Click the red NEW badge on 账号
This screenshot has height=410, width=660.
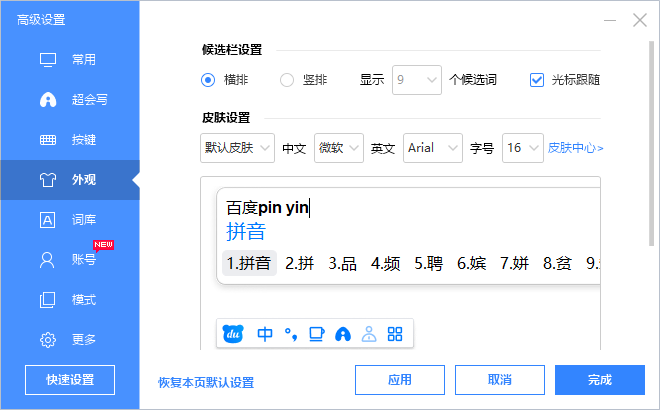(x=103, y=245)
